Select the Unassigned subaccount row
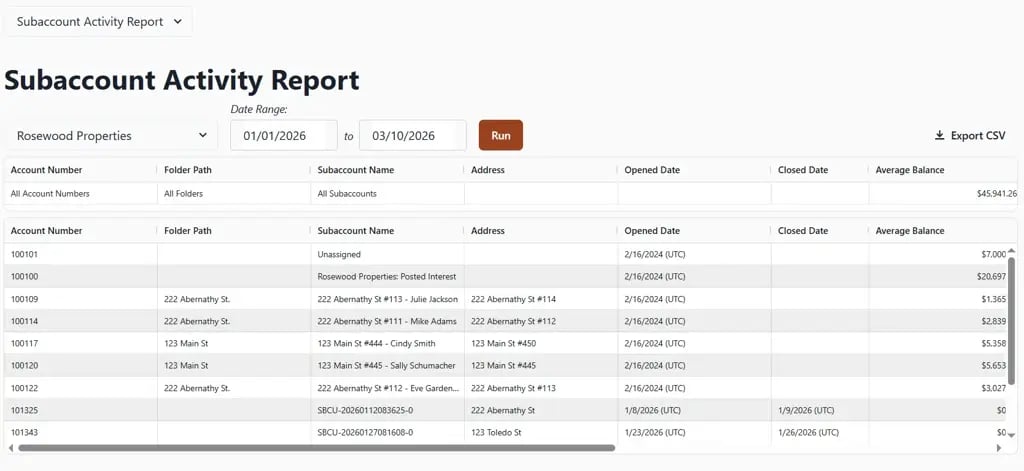 [339, 254]
